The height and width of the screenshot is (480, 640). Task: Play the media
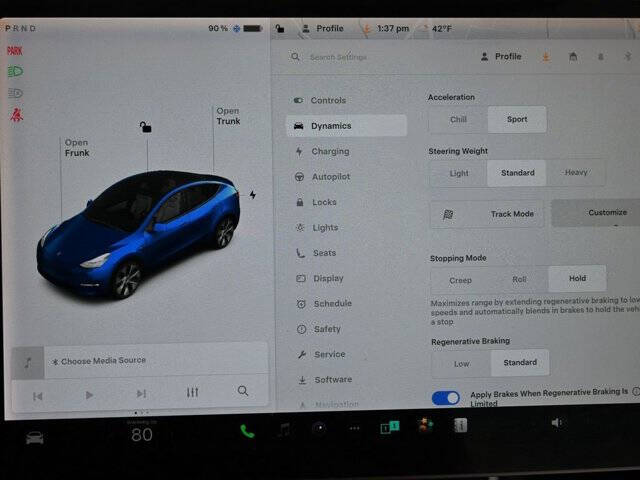pyautogui.click(x=89, y=395)
